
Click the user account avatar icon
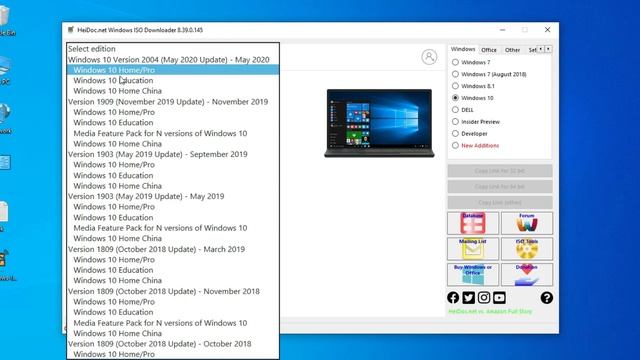[x=429, y=57]
